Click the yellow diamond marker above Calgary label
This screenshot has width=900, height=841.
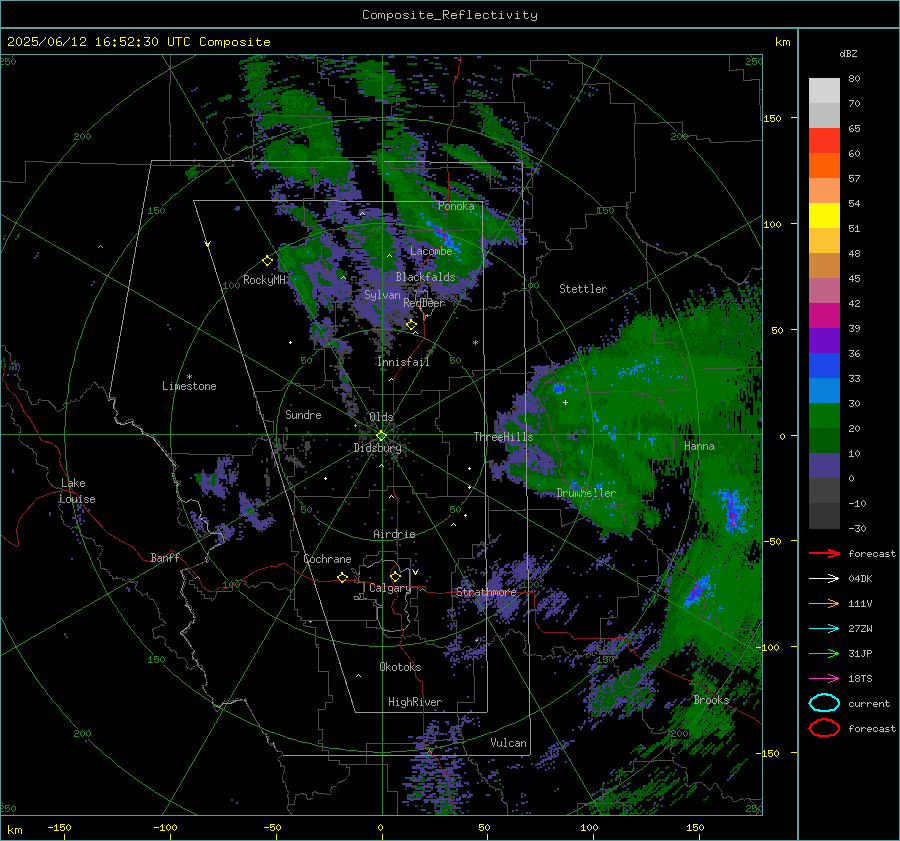pyautogui.click(x=395, y=576)
